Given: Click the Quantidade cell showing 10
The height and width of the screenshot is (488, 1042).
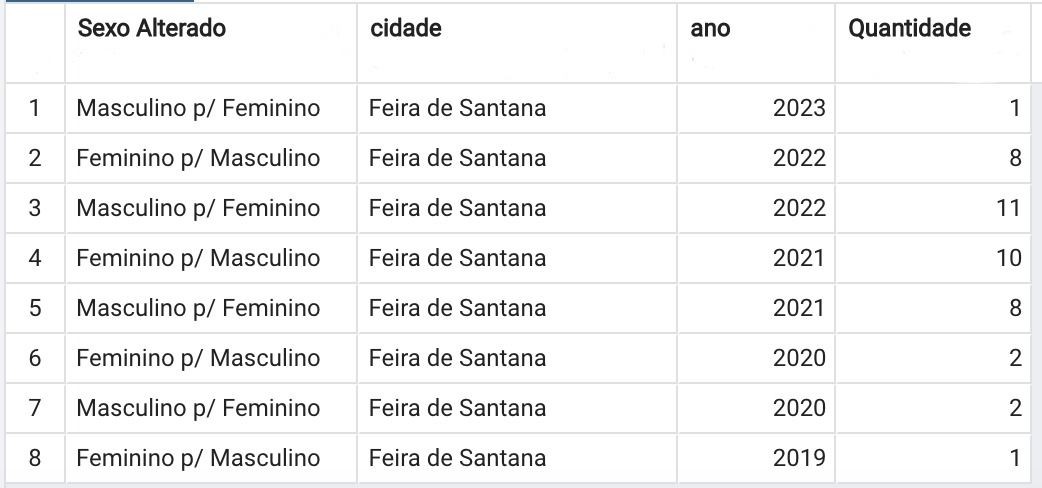Looking at the screenshot, I should [933, 258].
